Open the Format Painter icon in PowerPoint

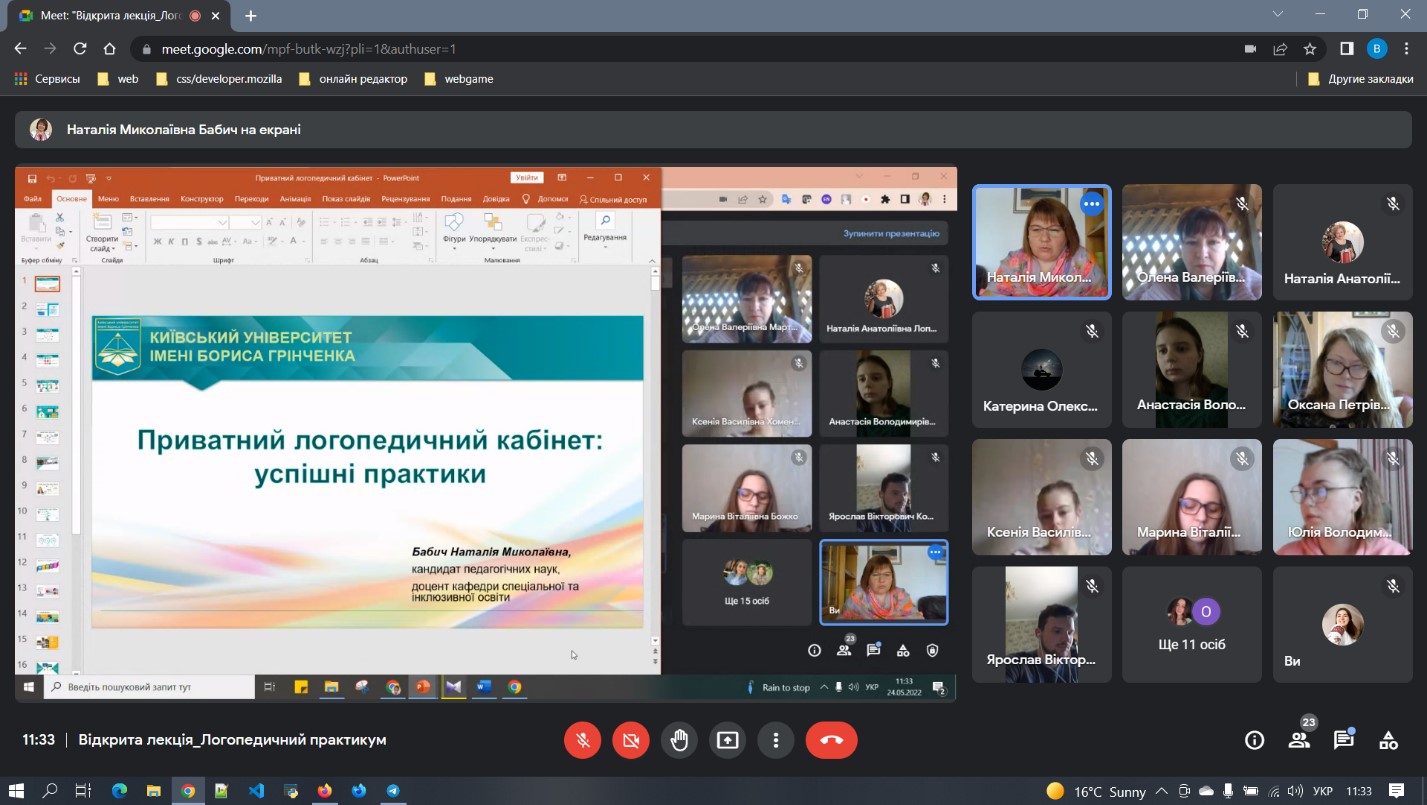click(x=59, y=245)
